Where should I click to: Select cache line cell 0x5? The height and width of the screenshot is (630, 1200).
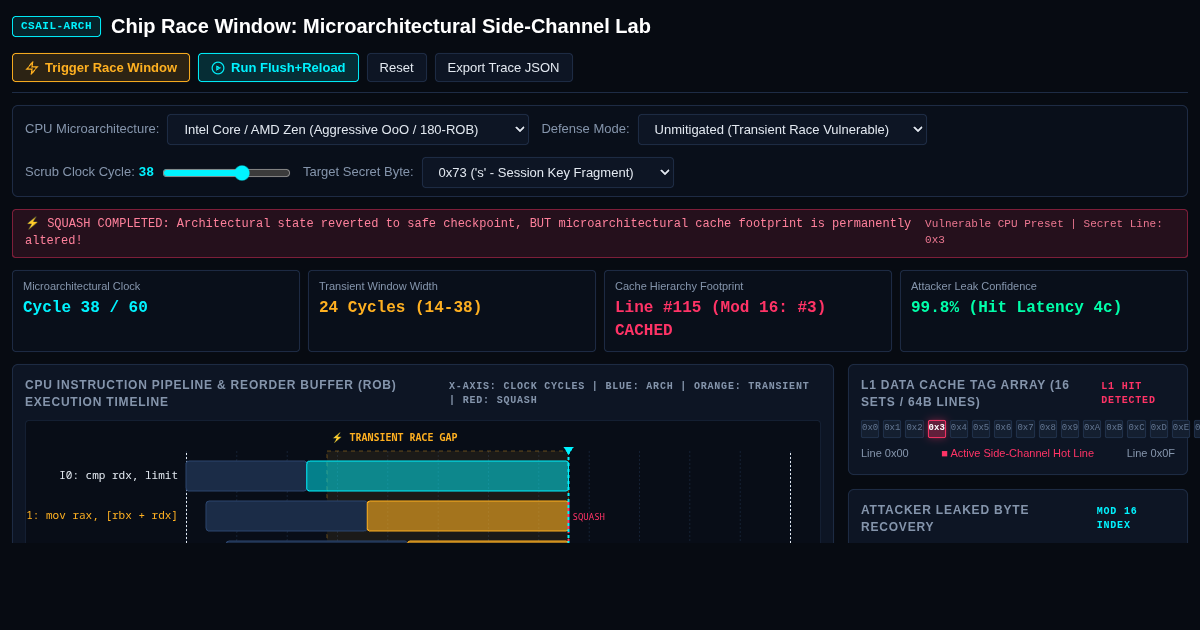pyautogui.click(x=981, y=428)
